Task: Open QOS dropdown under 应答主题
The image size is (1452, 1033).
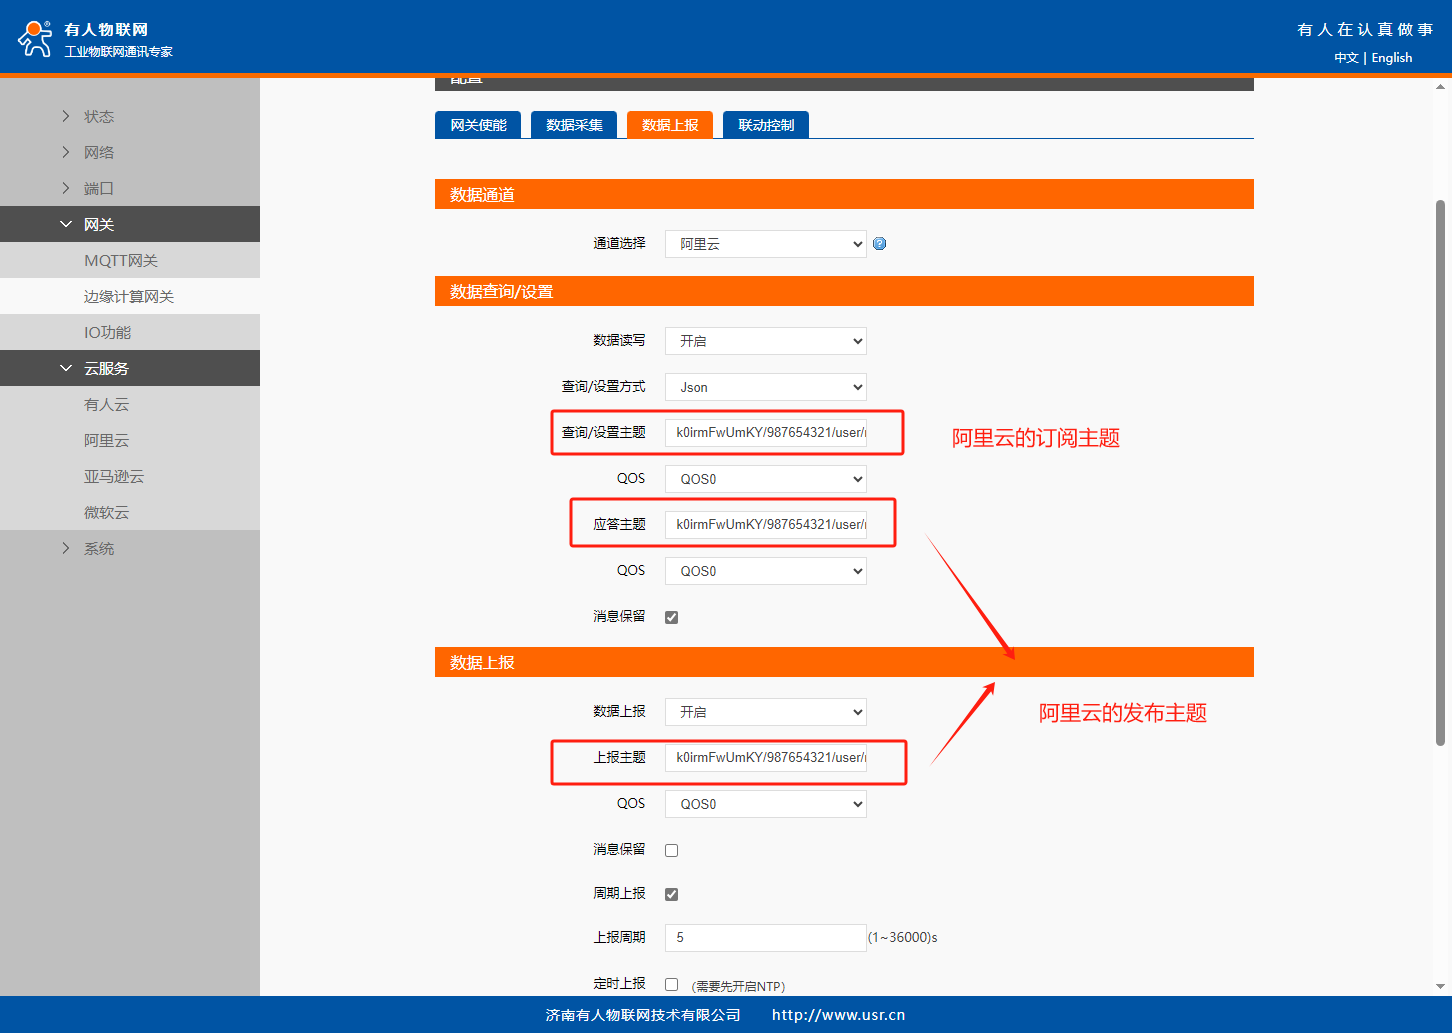Action: 766,571
